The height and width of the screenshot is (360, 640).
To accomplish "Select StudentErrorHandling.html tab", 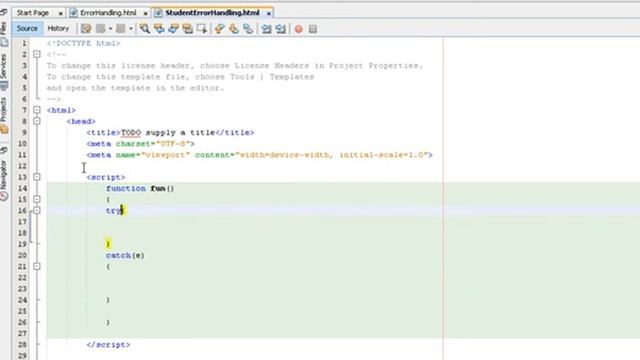I will [212, 13].
